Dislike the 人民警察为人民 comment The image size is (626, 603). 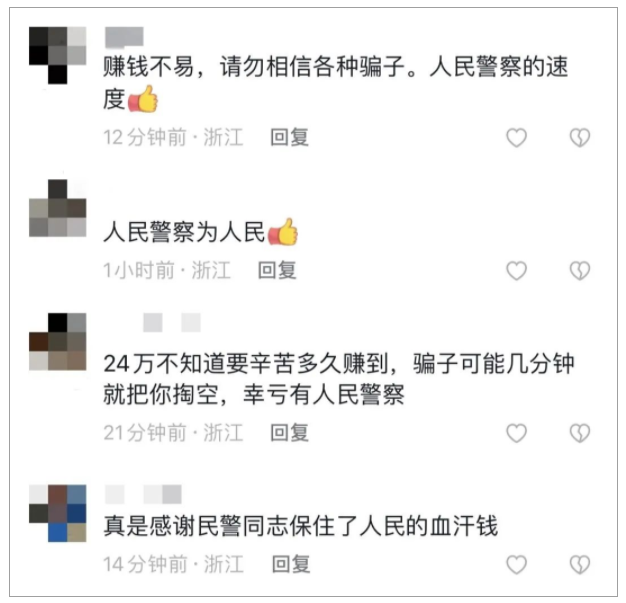(x=579, y=271)
